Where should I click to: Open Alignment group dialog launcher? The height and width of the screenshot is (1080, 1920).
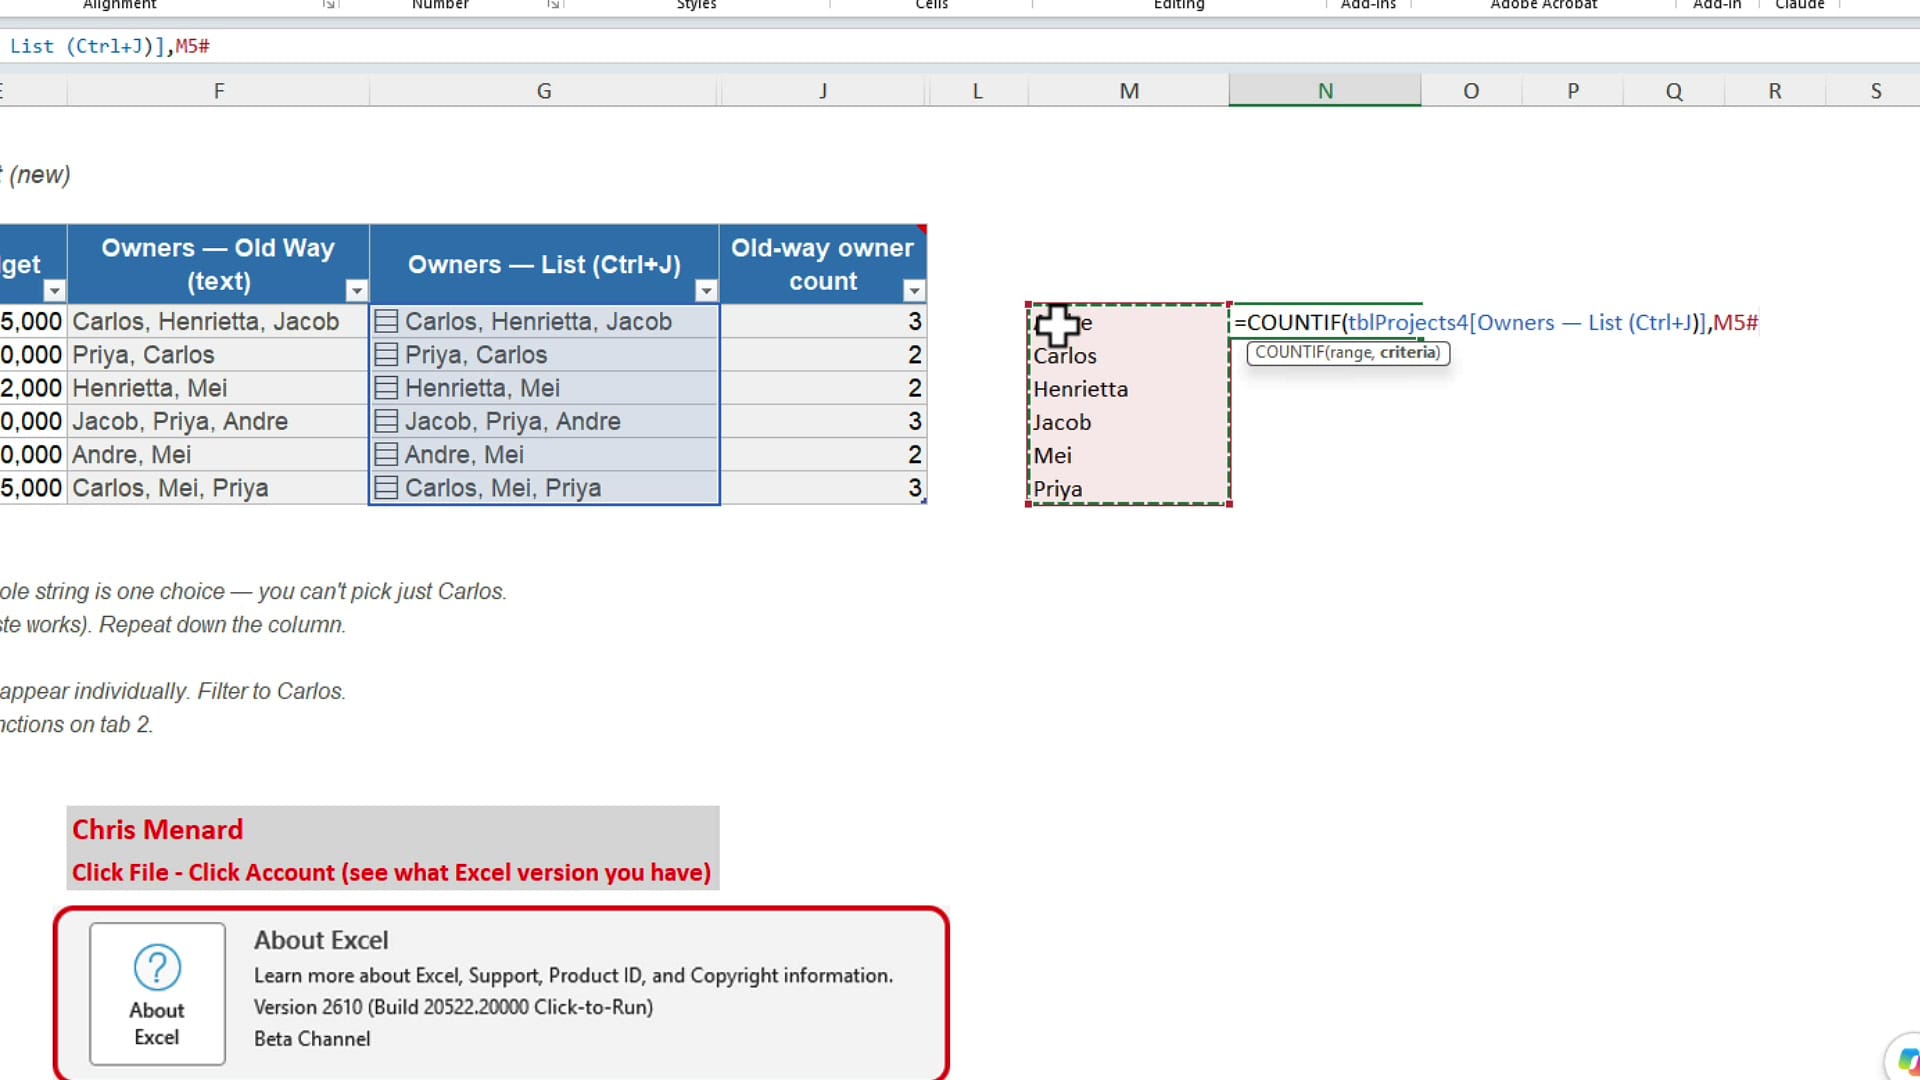[x=328, y=5]
